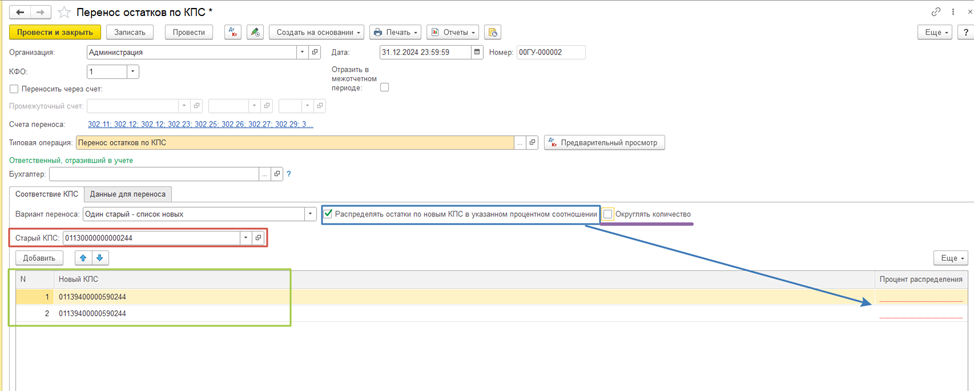
Task: Add document to favorites via star icon
Action: 63,12
